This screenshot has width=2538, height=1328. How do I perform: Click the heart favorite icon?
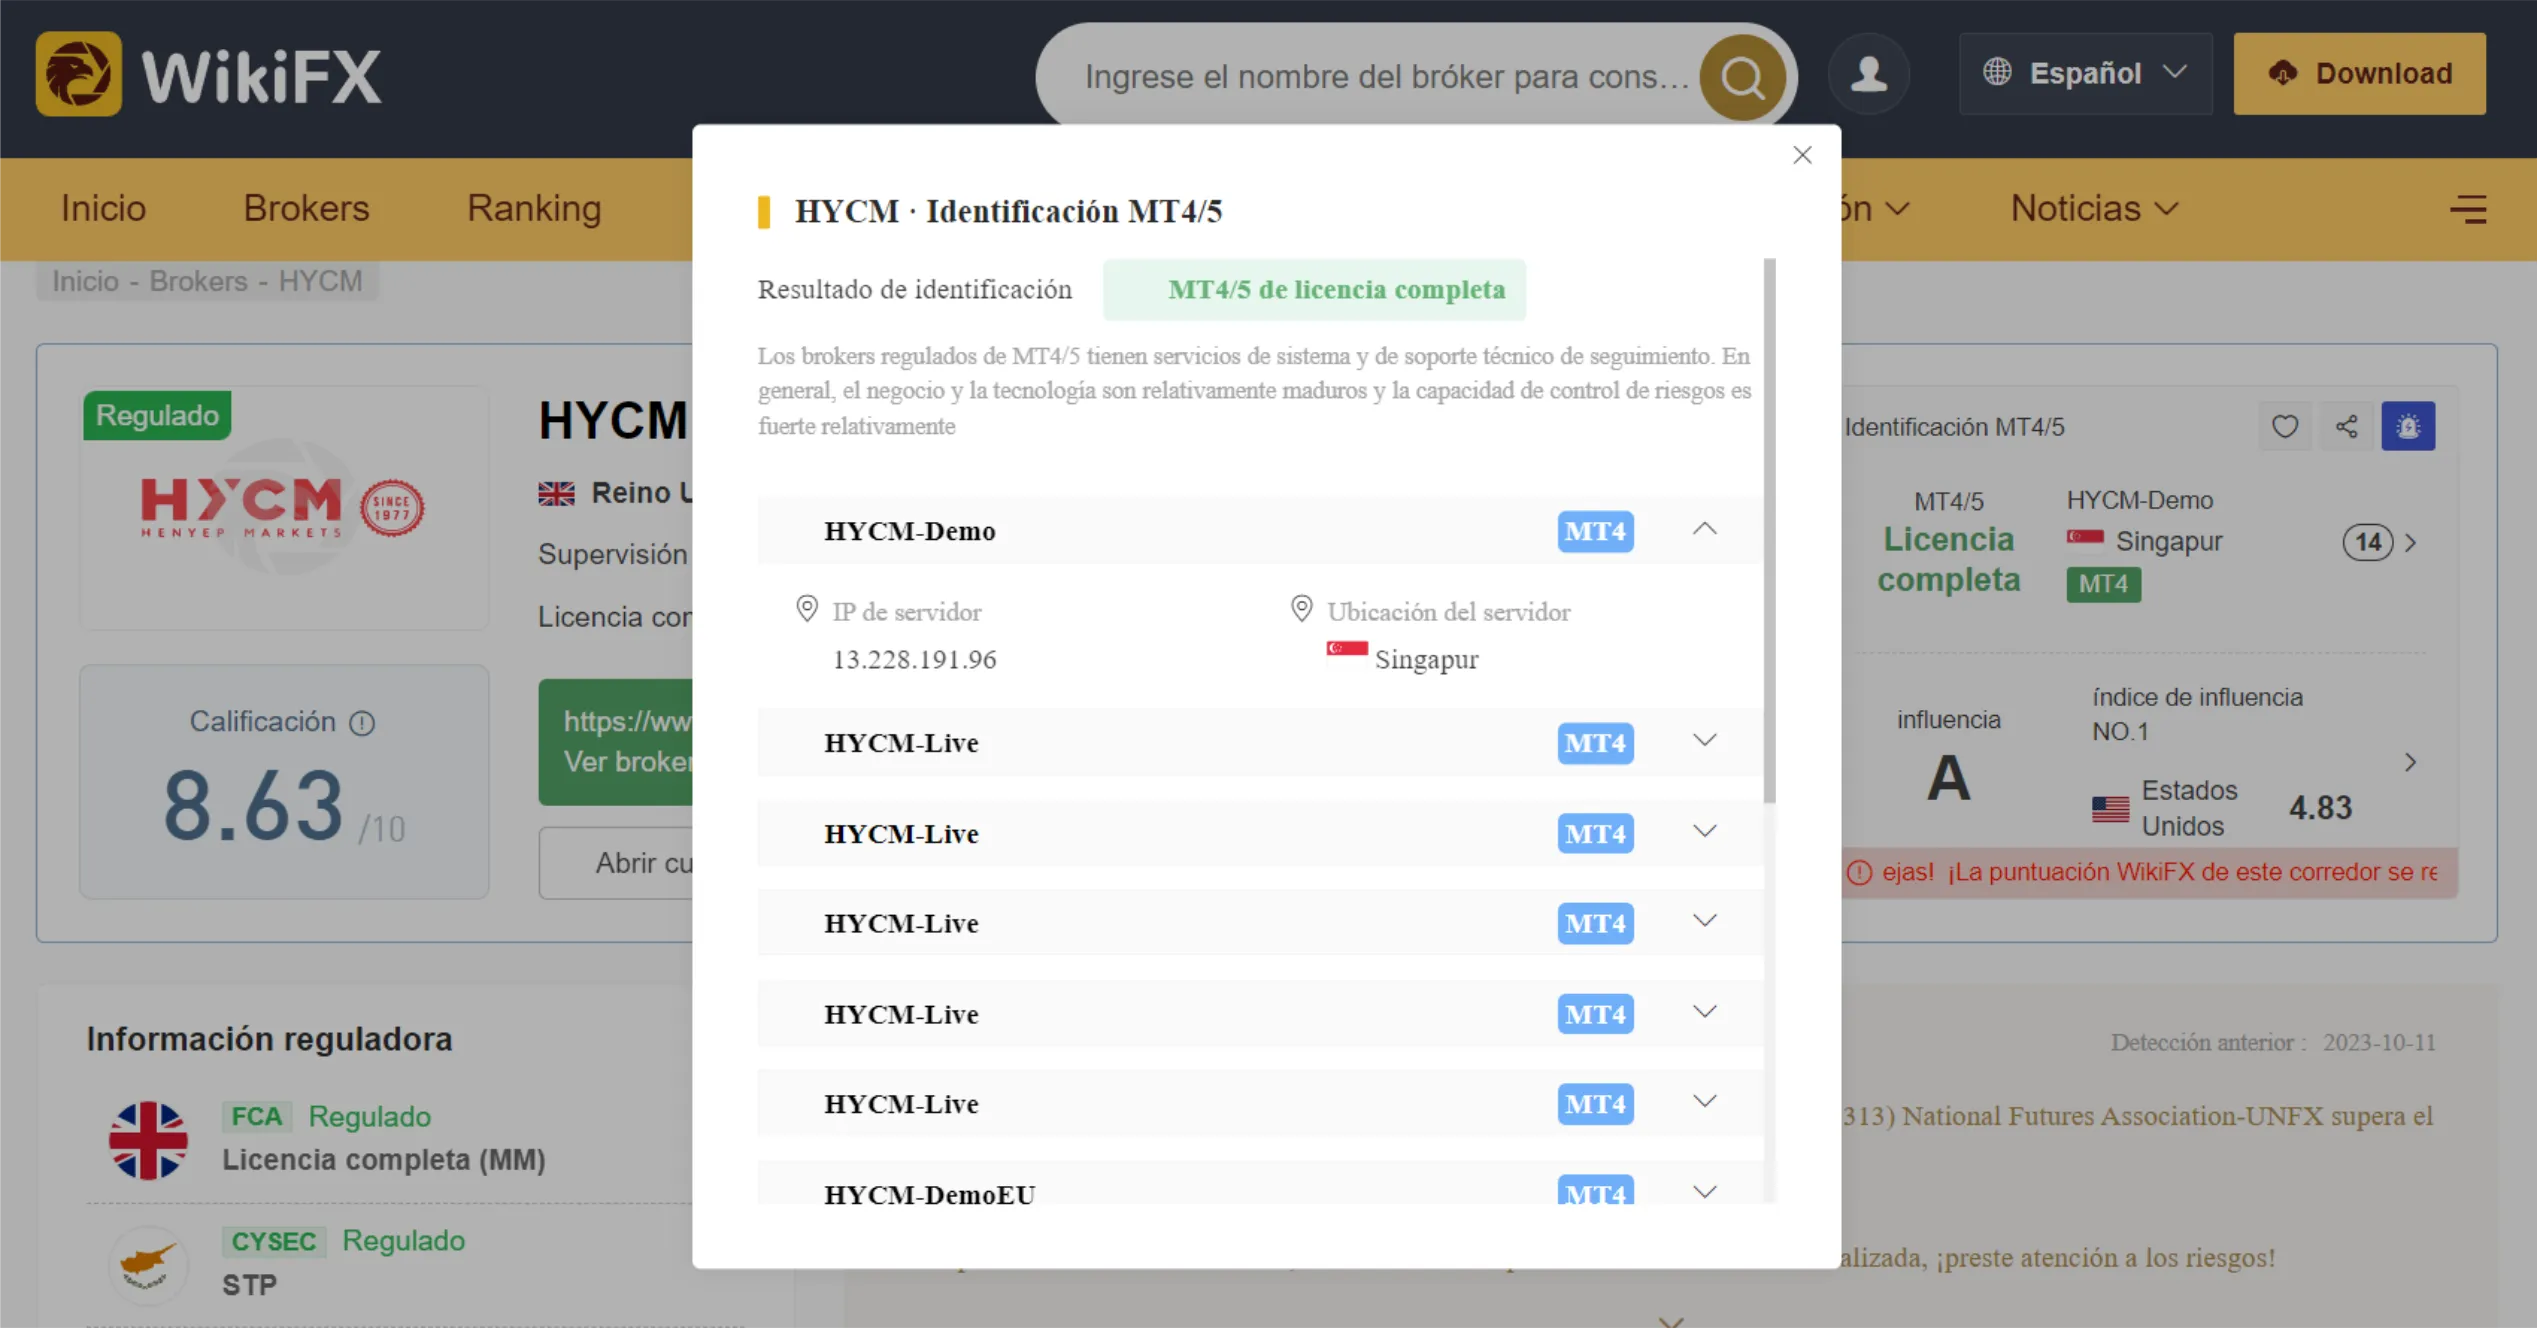(x=2284, y=427)
